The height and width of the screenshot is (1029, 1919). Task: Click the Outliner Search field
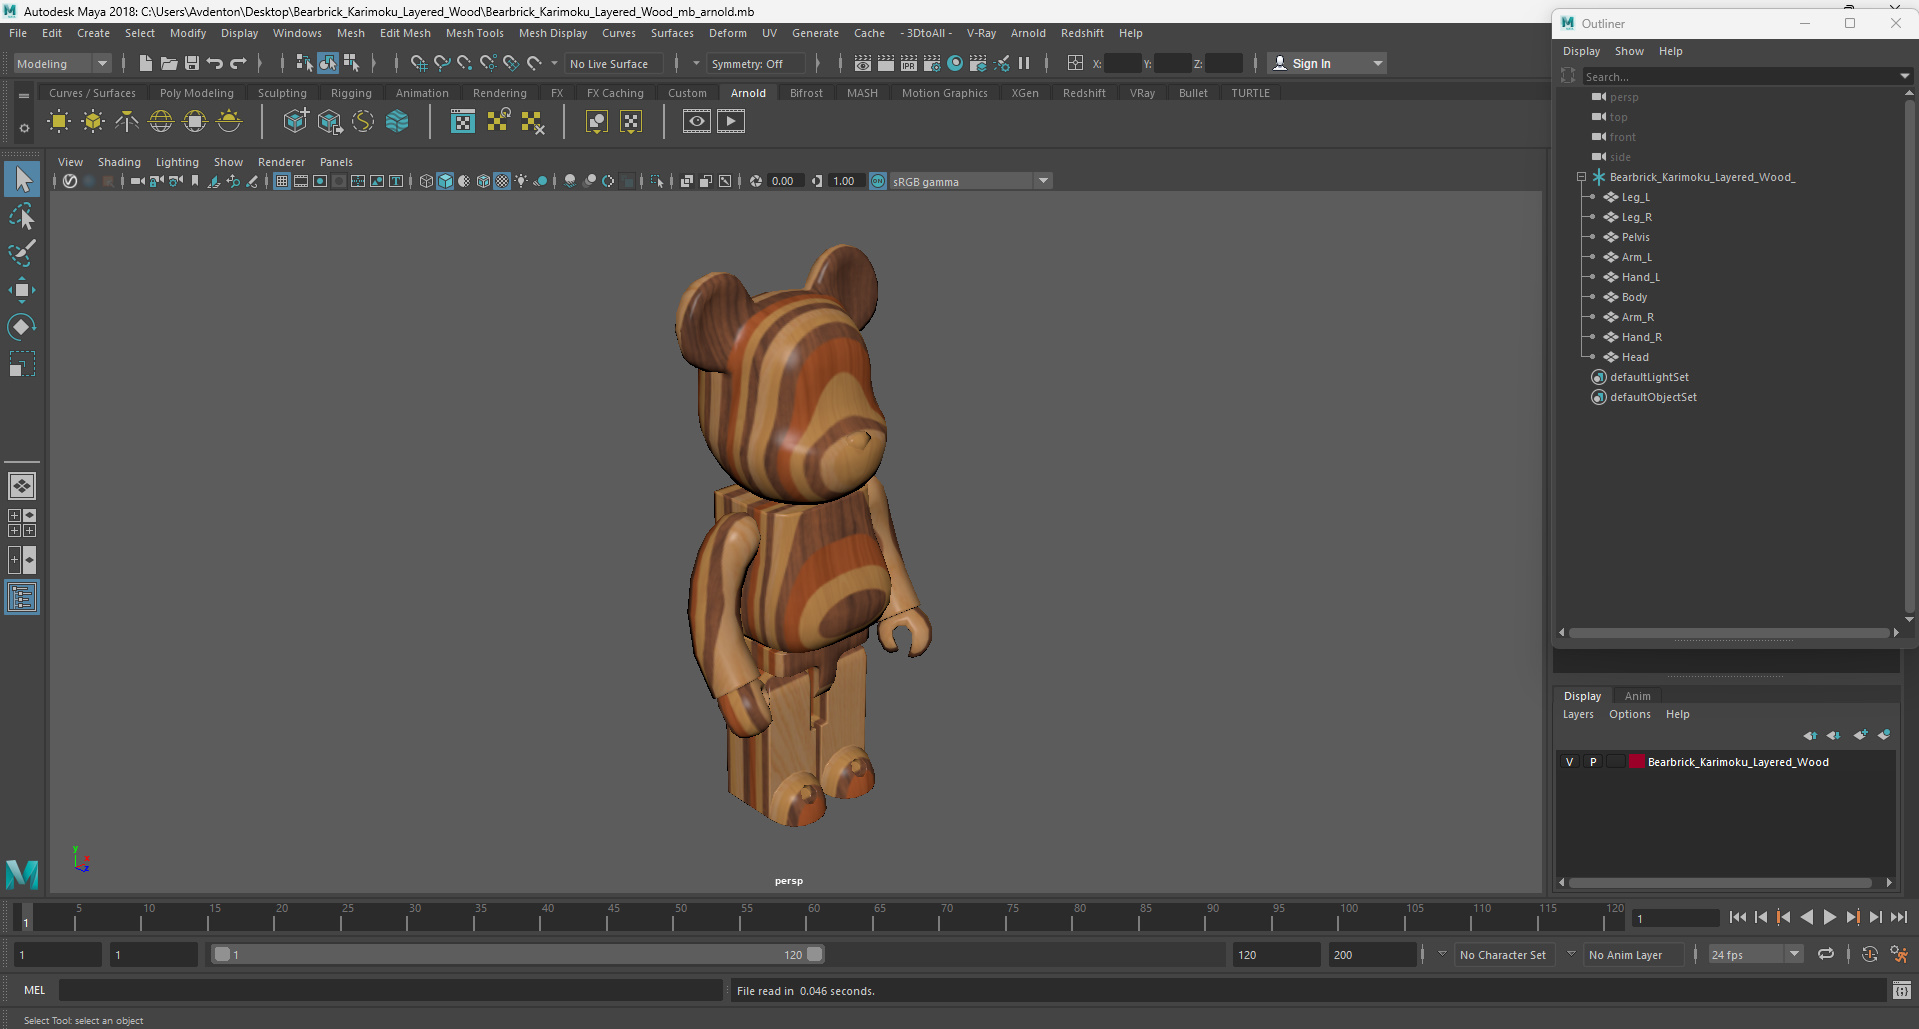click(1738, 76)
